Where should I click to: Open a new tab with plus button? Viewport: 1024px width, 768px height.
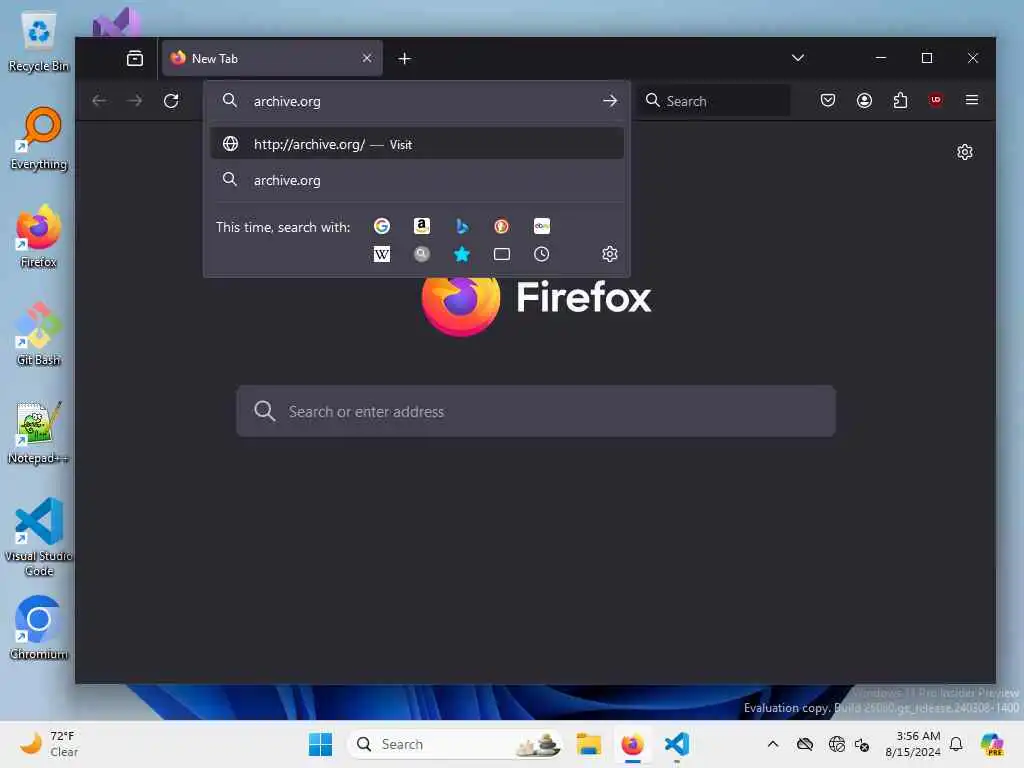(x=404, y=59)
